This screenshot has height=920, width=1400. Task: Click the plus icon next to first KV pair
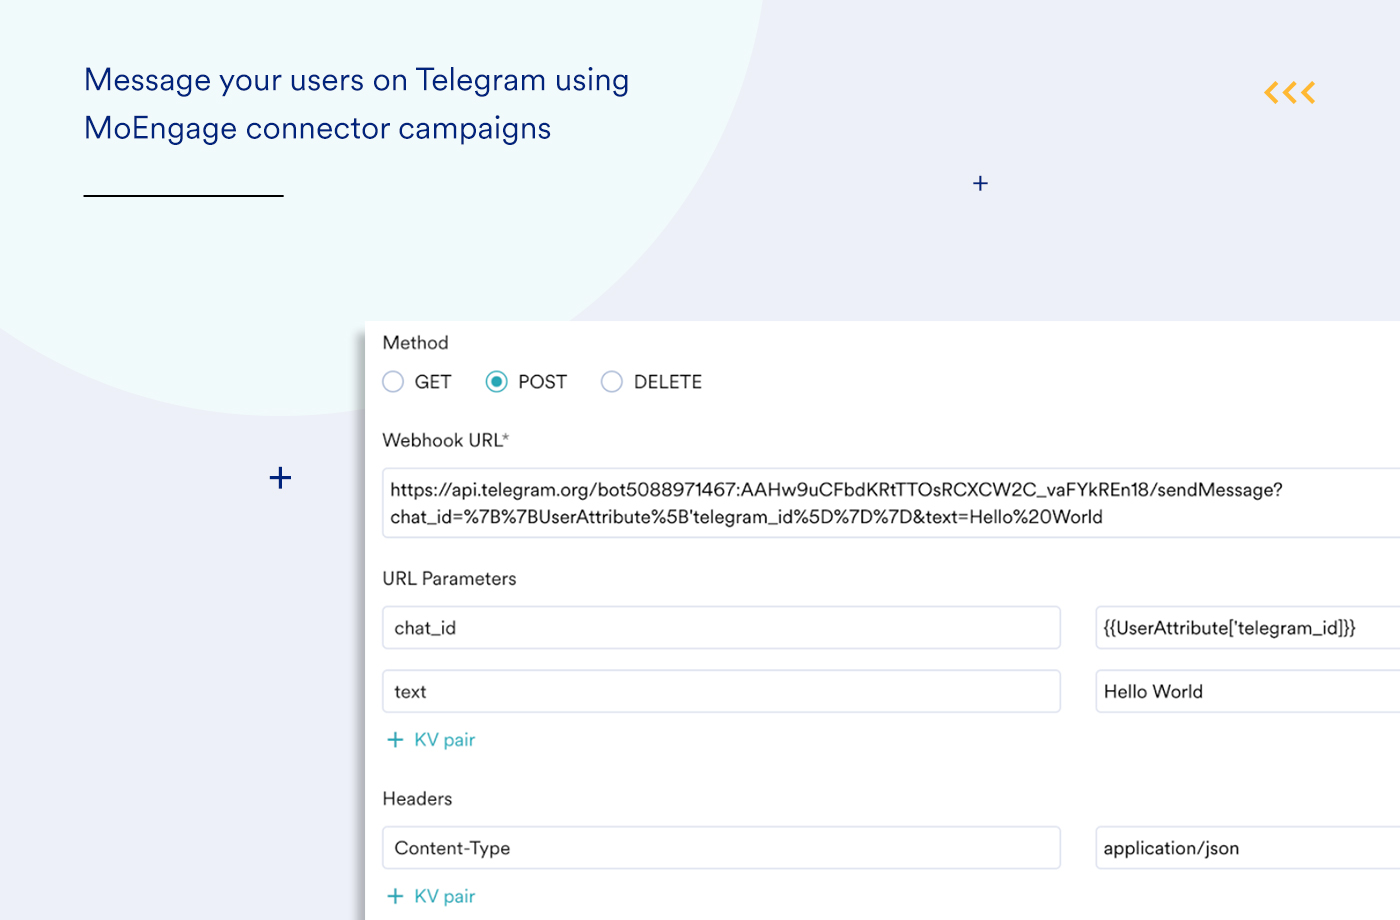[x=394, y=740]
